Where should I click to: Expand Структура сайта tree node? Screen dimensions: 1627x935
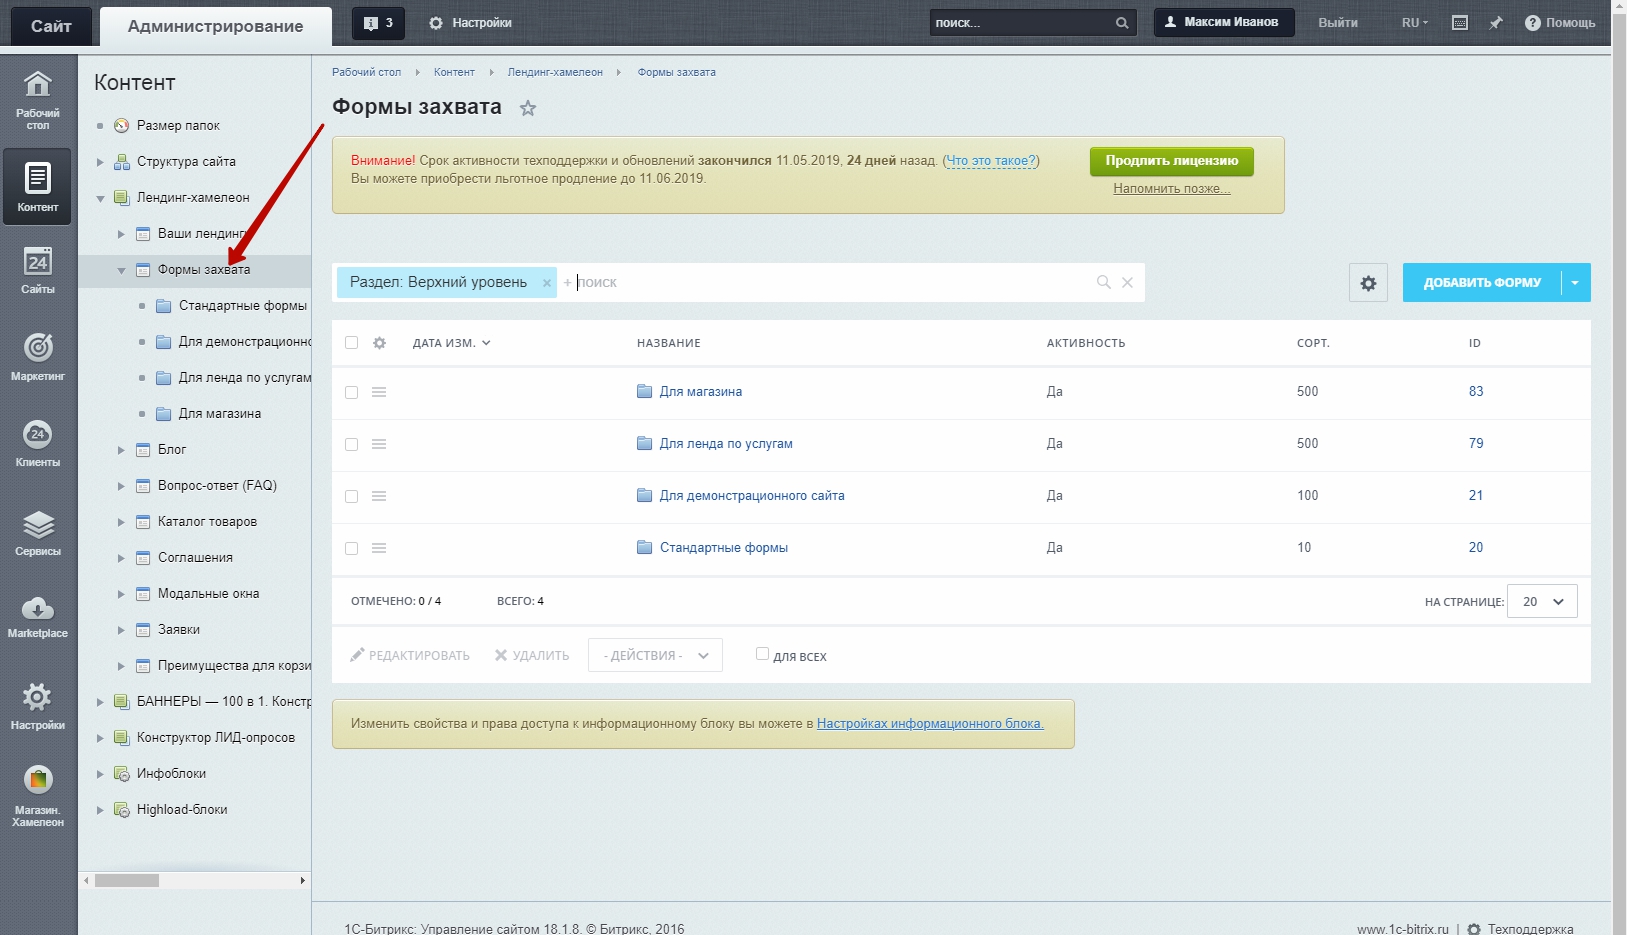click(x=100, y=162)
